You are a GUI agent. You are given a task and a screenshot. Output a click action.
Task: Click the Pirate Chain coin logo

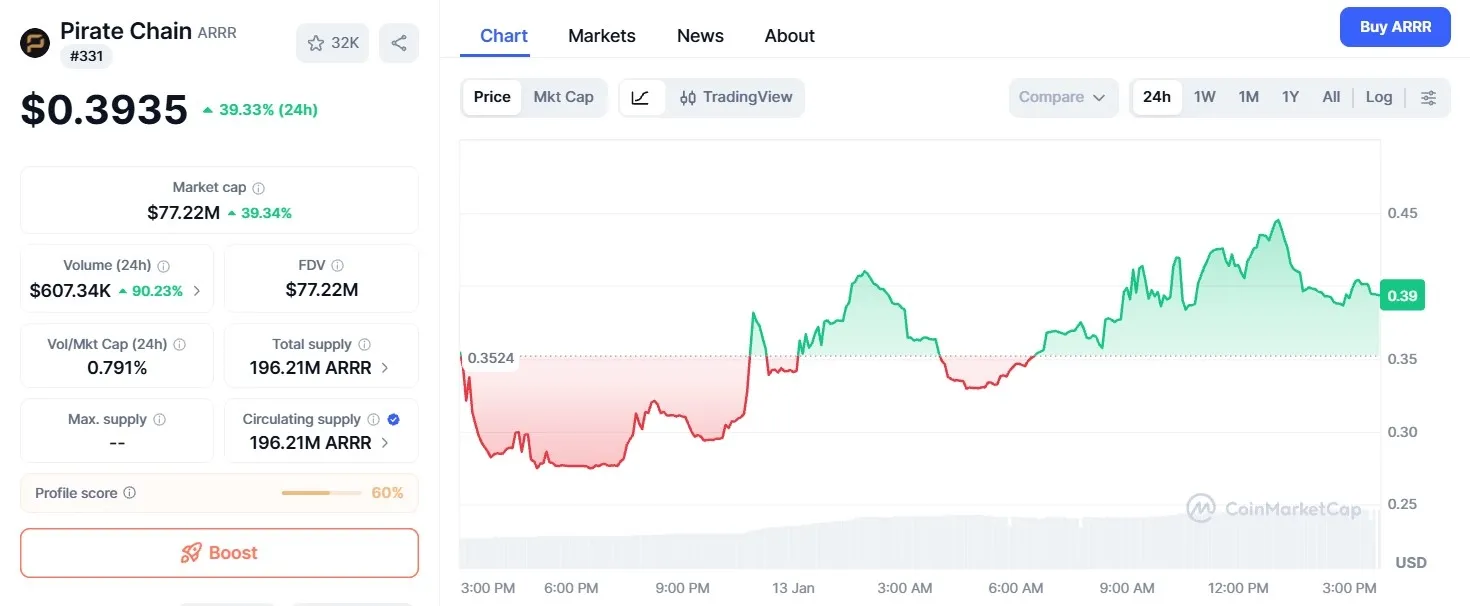coord(34,42)
